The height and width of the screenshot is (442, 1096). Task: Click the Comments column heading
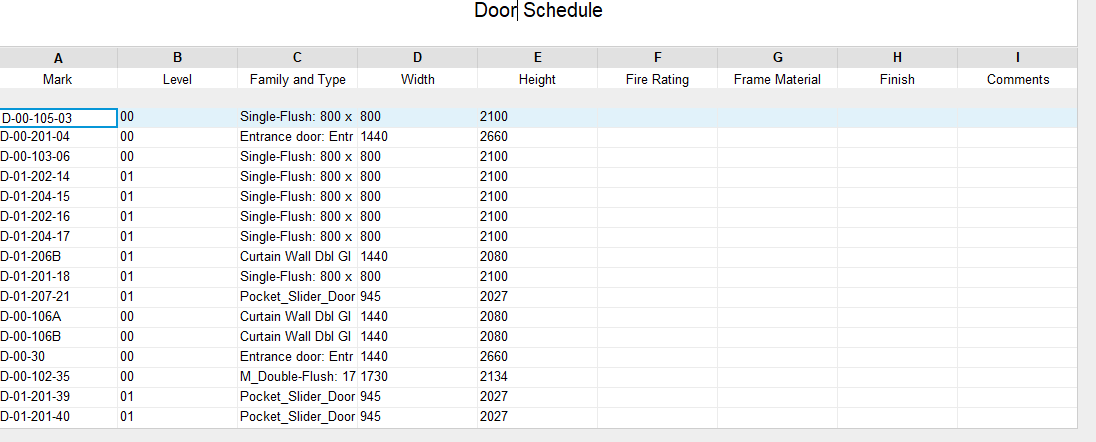point(1018,80)
